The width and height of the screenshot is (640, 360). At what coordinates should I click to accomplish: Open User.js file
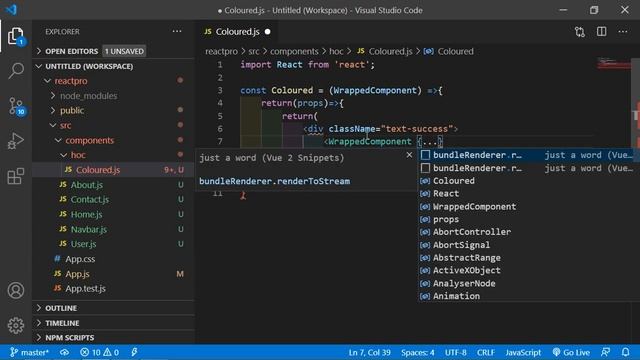pyautogui.click(x=113, y=244)
